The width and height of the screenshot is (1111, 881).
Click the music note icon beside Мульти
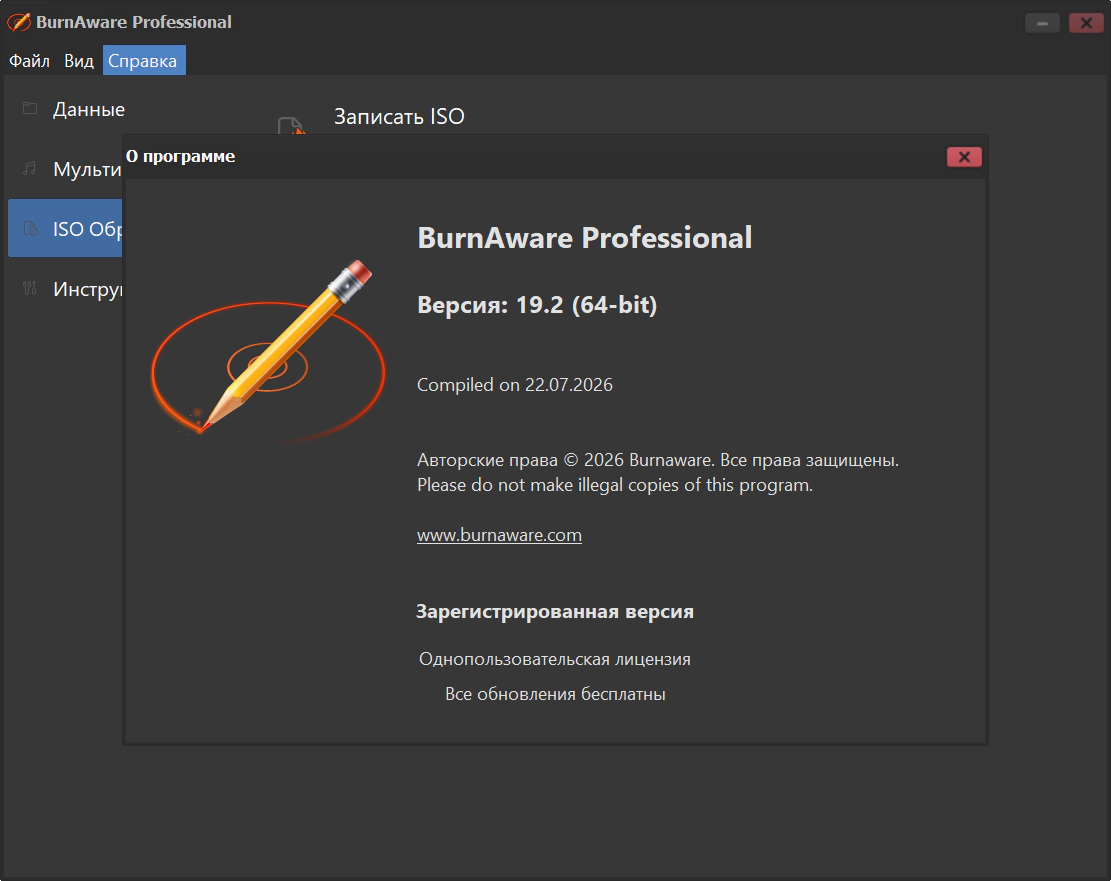[30, 169]
